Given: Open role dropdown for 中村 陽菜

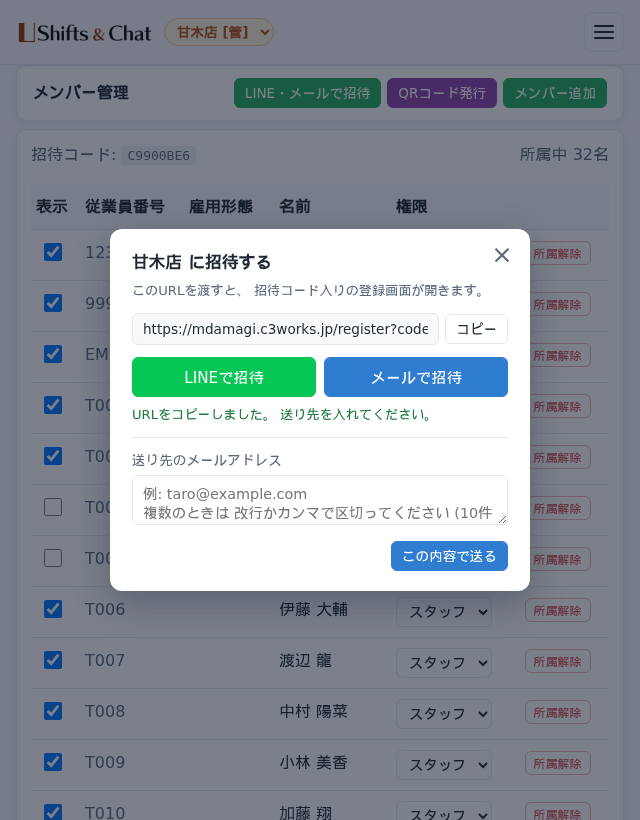Looking at the screenshot, I should [444, 713].
